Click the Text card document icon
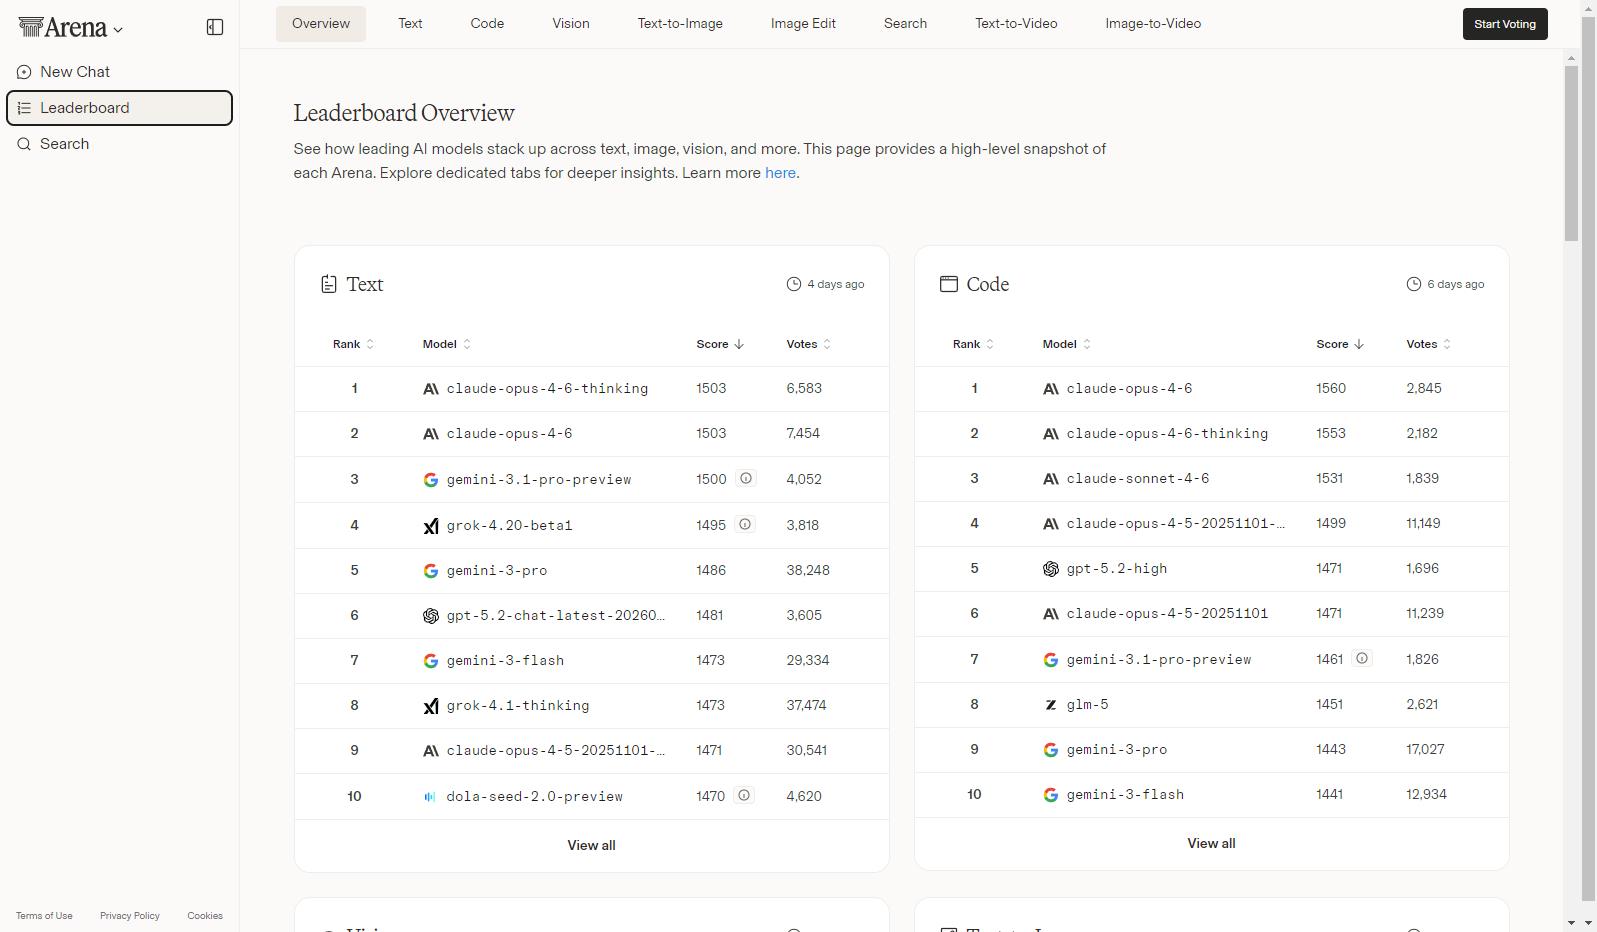Viewport: 1597px width, 932px height. point(329,285)
